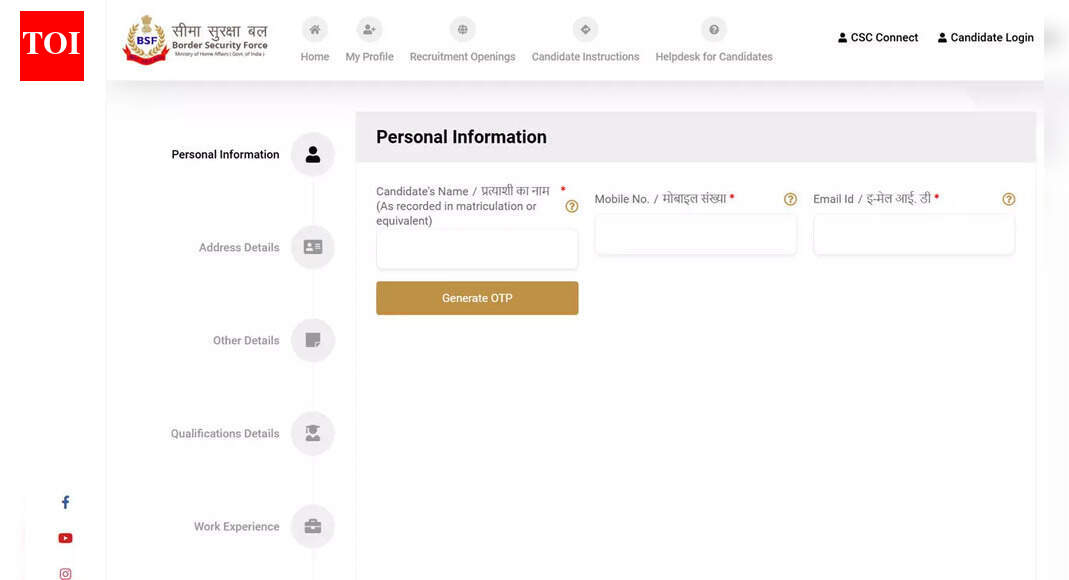The height and width of the screenshot is (580, 1069).
Task: Open the CSC Connect link
Action: pyautogui.click(x=877, y=38)
